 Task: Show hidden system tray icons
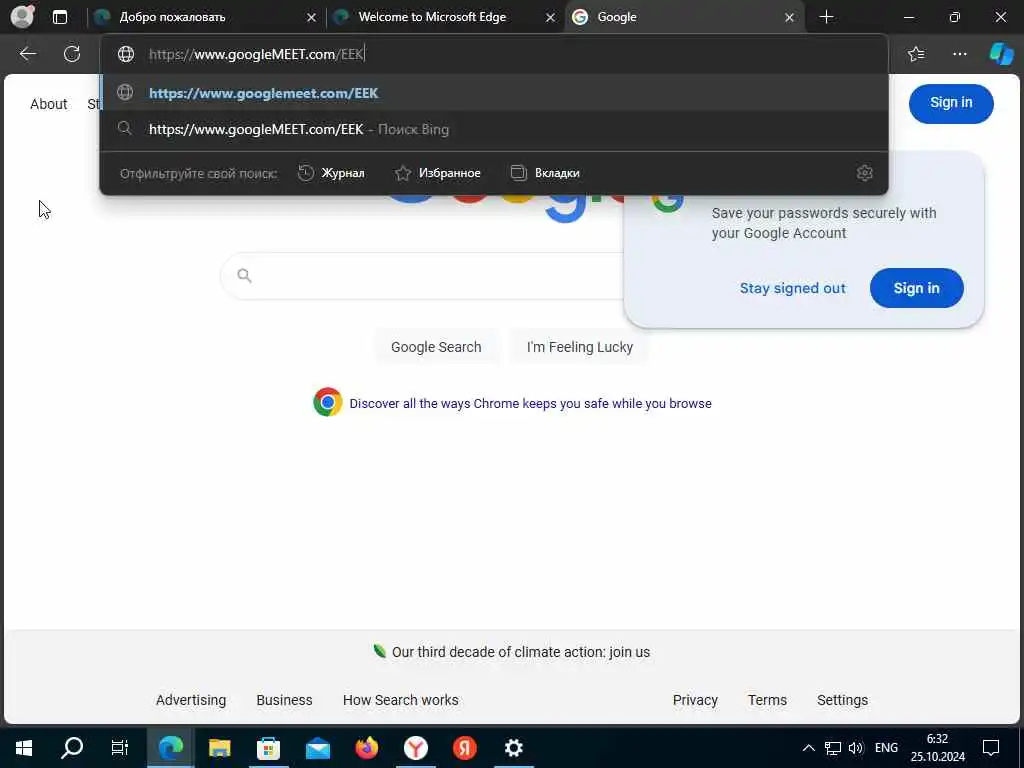coord(808,748)
